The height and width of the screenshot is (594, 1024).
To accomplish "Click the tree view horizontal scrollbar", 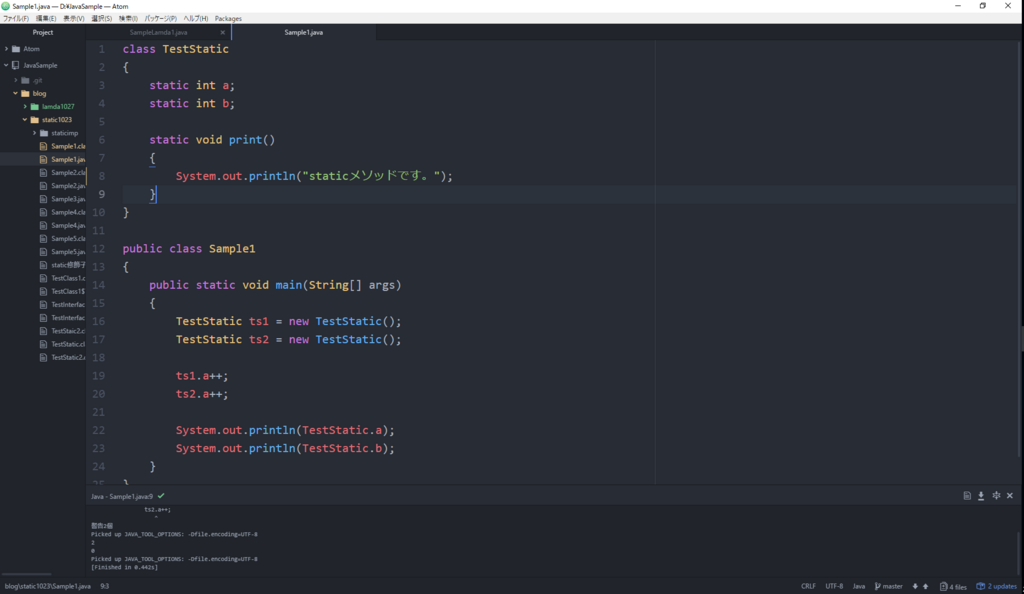I will pyautogui.click(x=27, y=575).
